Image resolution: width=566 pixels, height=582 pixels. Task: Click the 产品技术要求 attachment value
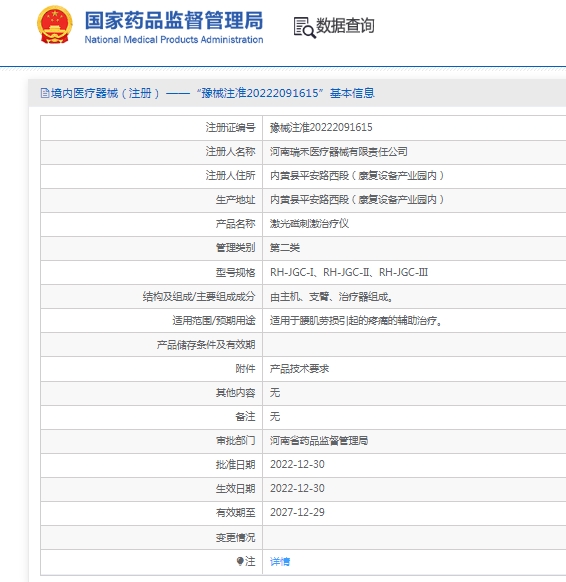(299, 369)
